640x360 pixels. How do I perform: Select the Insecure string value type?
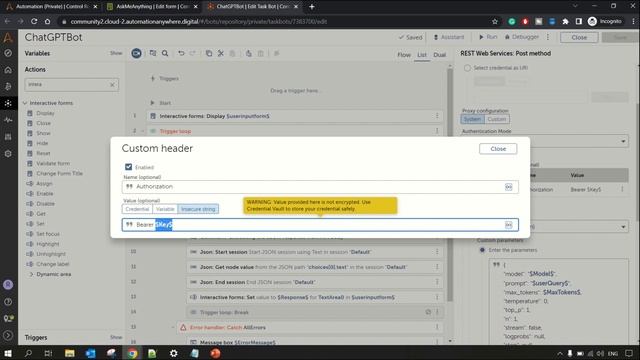198,209
